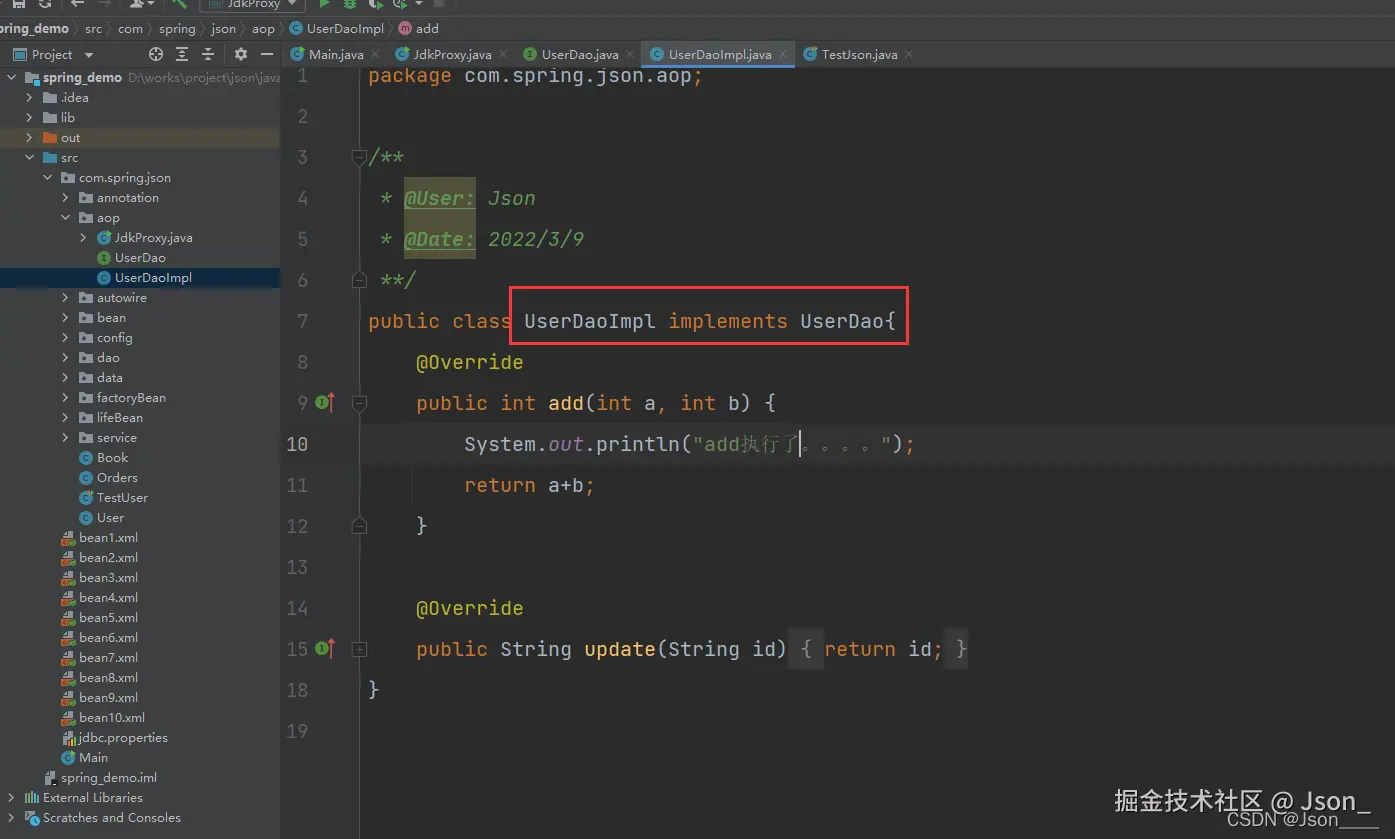Click the spring breadcrumb

(177, 29)
